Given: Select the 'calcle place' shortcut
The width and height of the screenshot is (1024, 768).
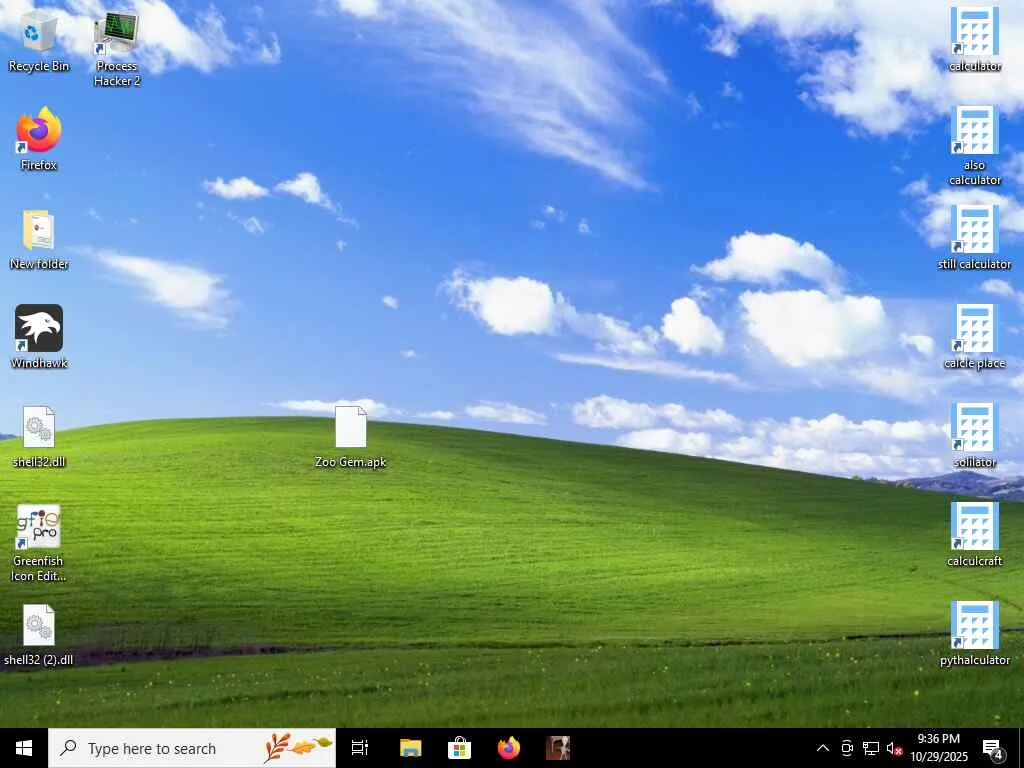Looking at the screenshot, I should click(x=974, y=337).
